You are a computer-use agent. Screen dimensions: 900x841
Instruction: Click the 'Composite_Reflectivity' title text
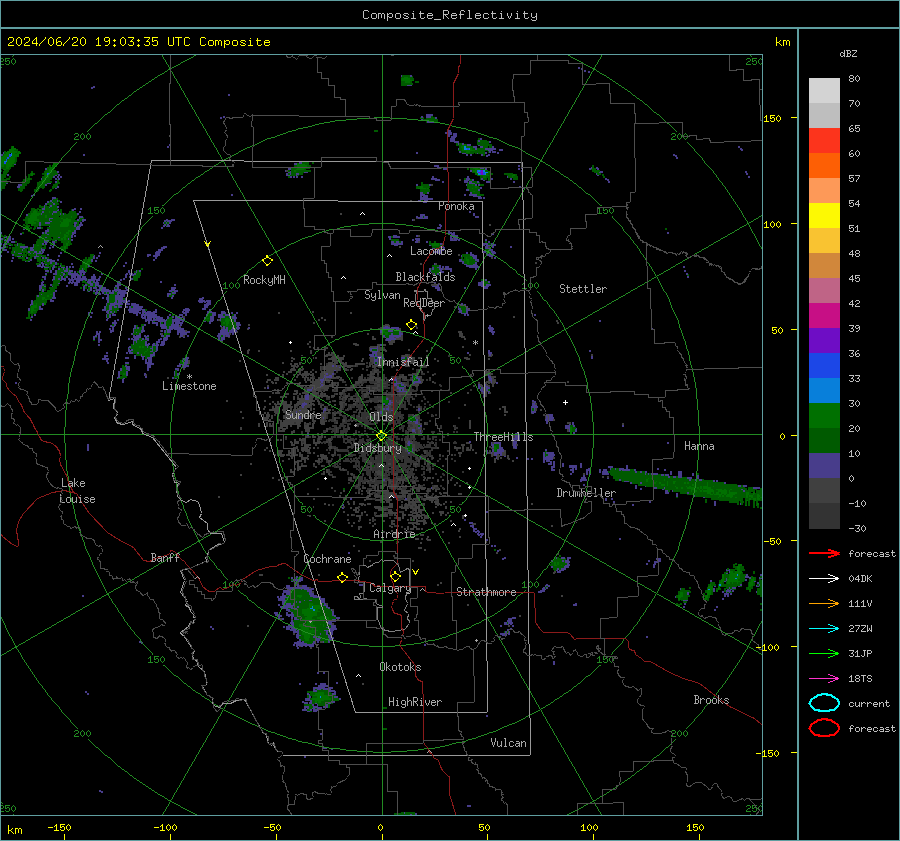pyautogui.click(x=449, y=15)
